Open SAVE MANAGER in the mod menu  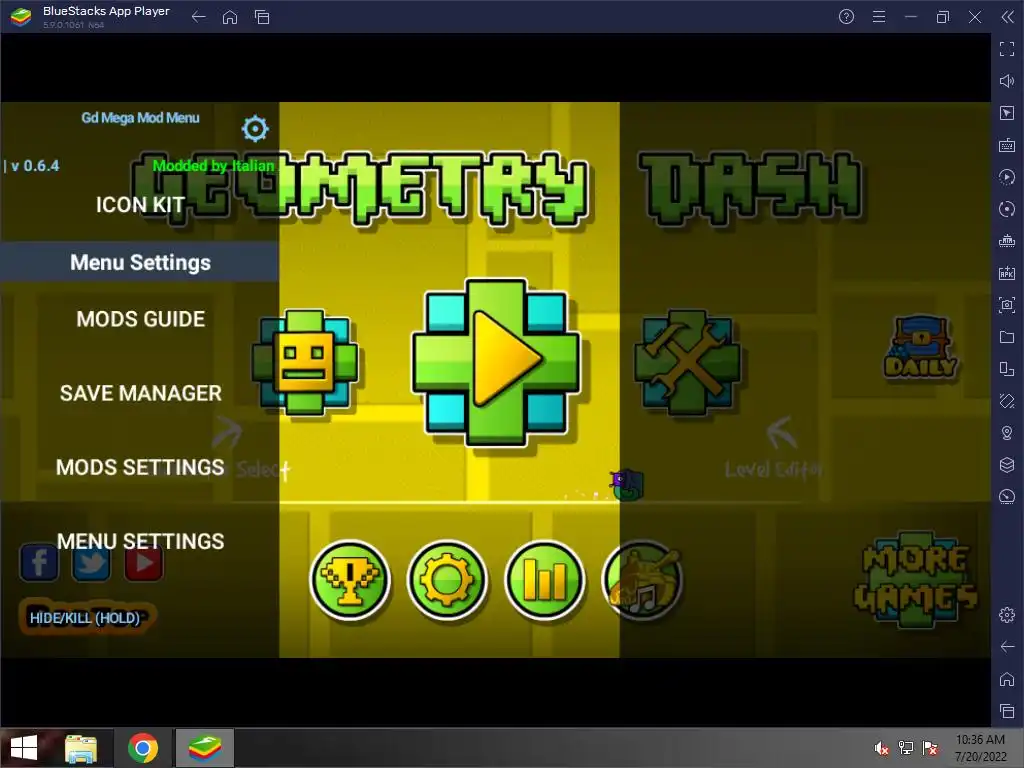coord(140,393)
